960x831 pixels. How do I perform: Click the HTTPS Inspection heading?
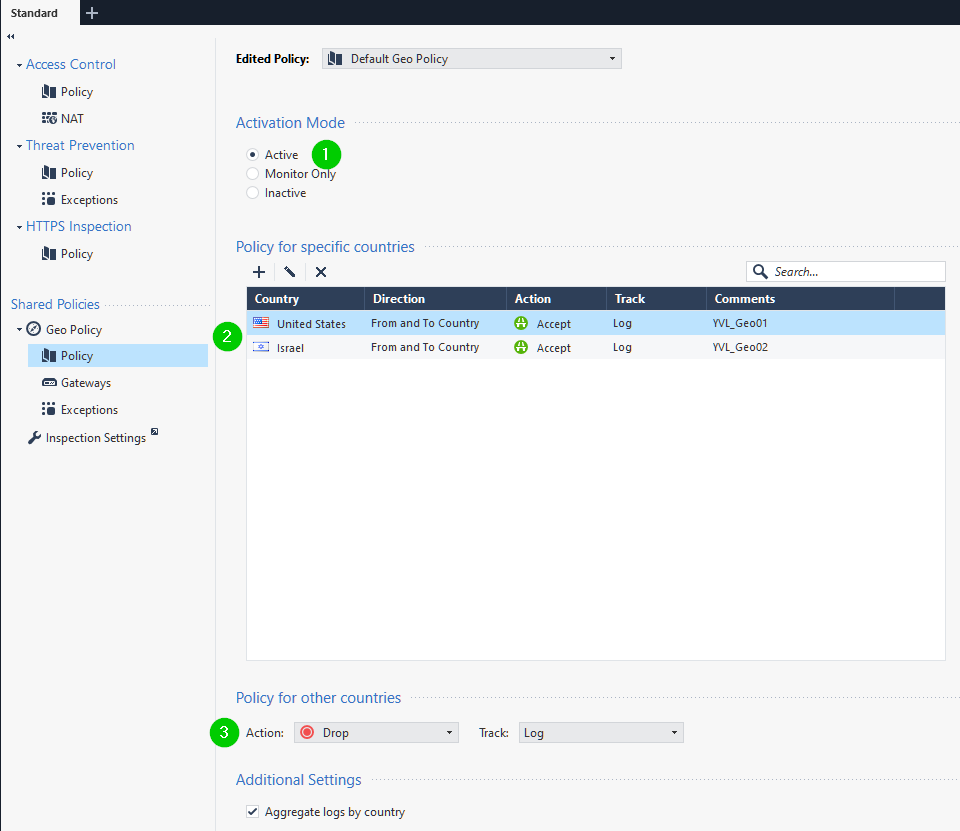(x=78, y=226)
